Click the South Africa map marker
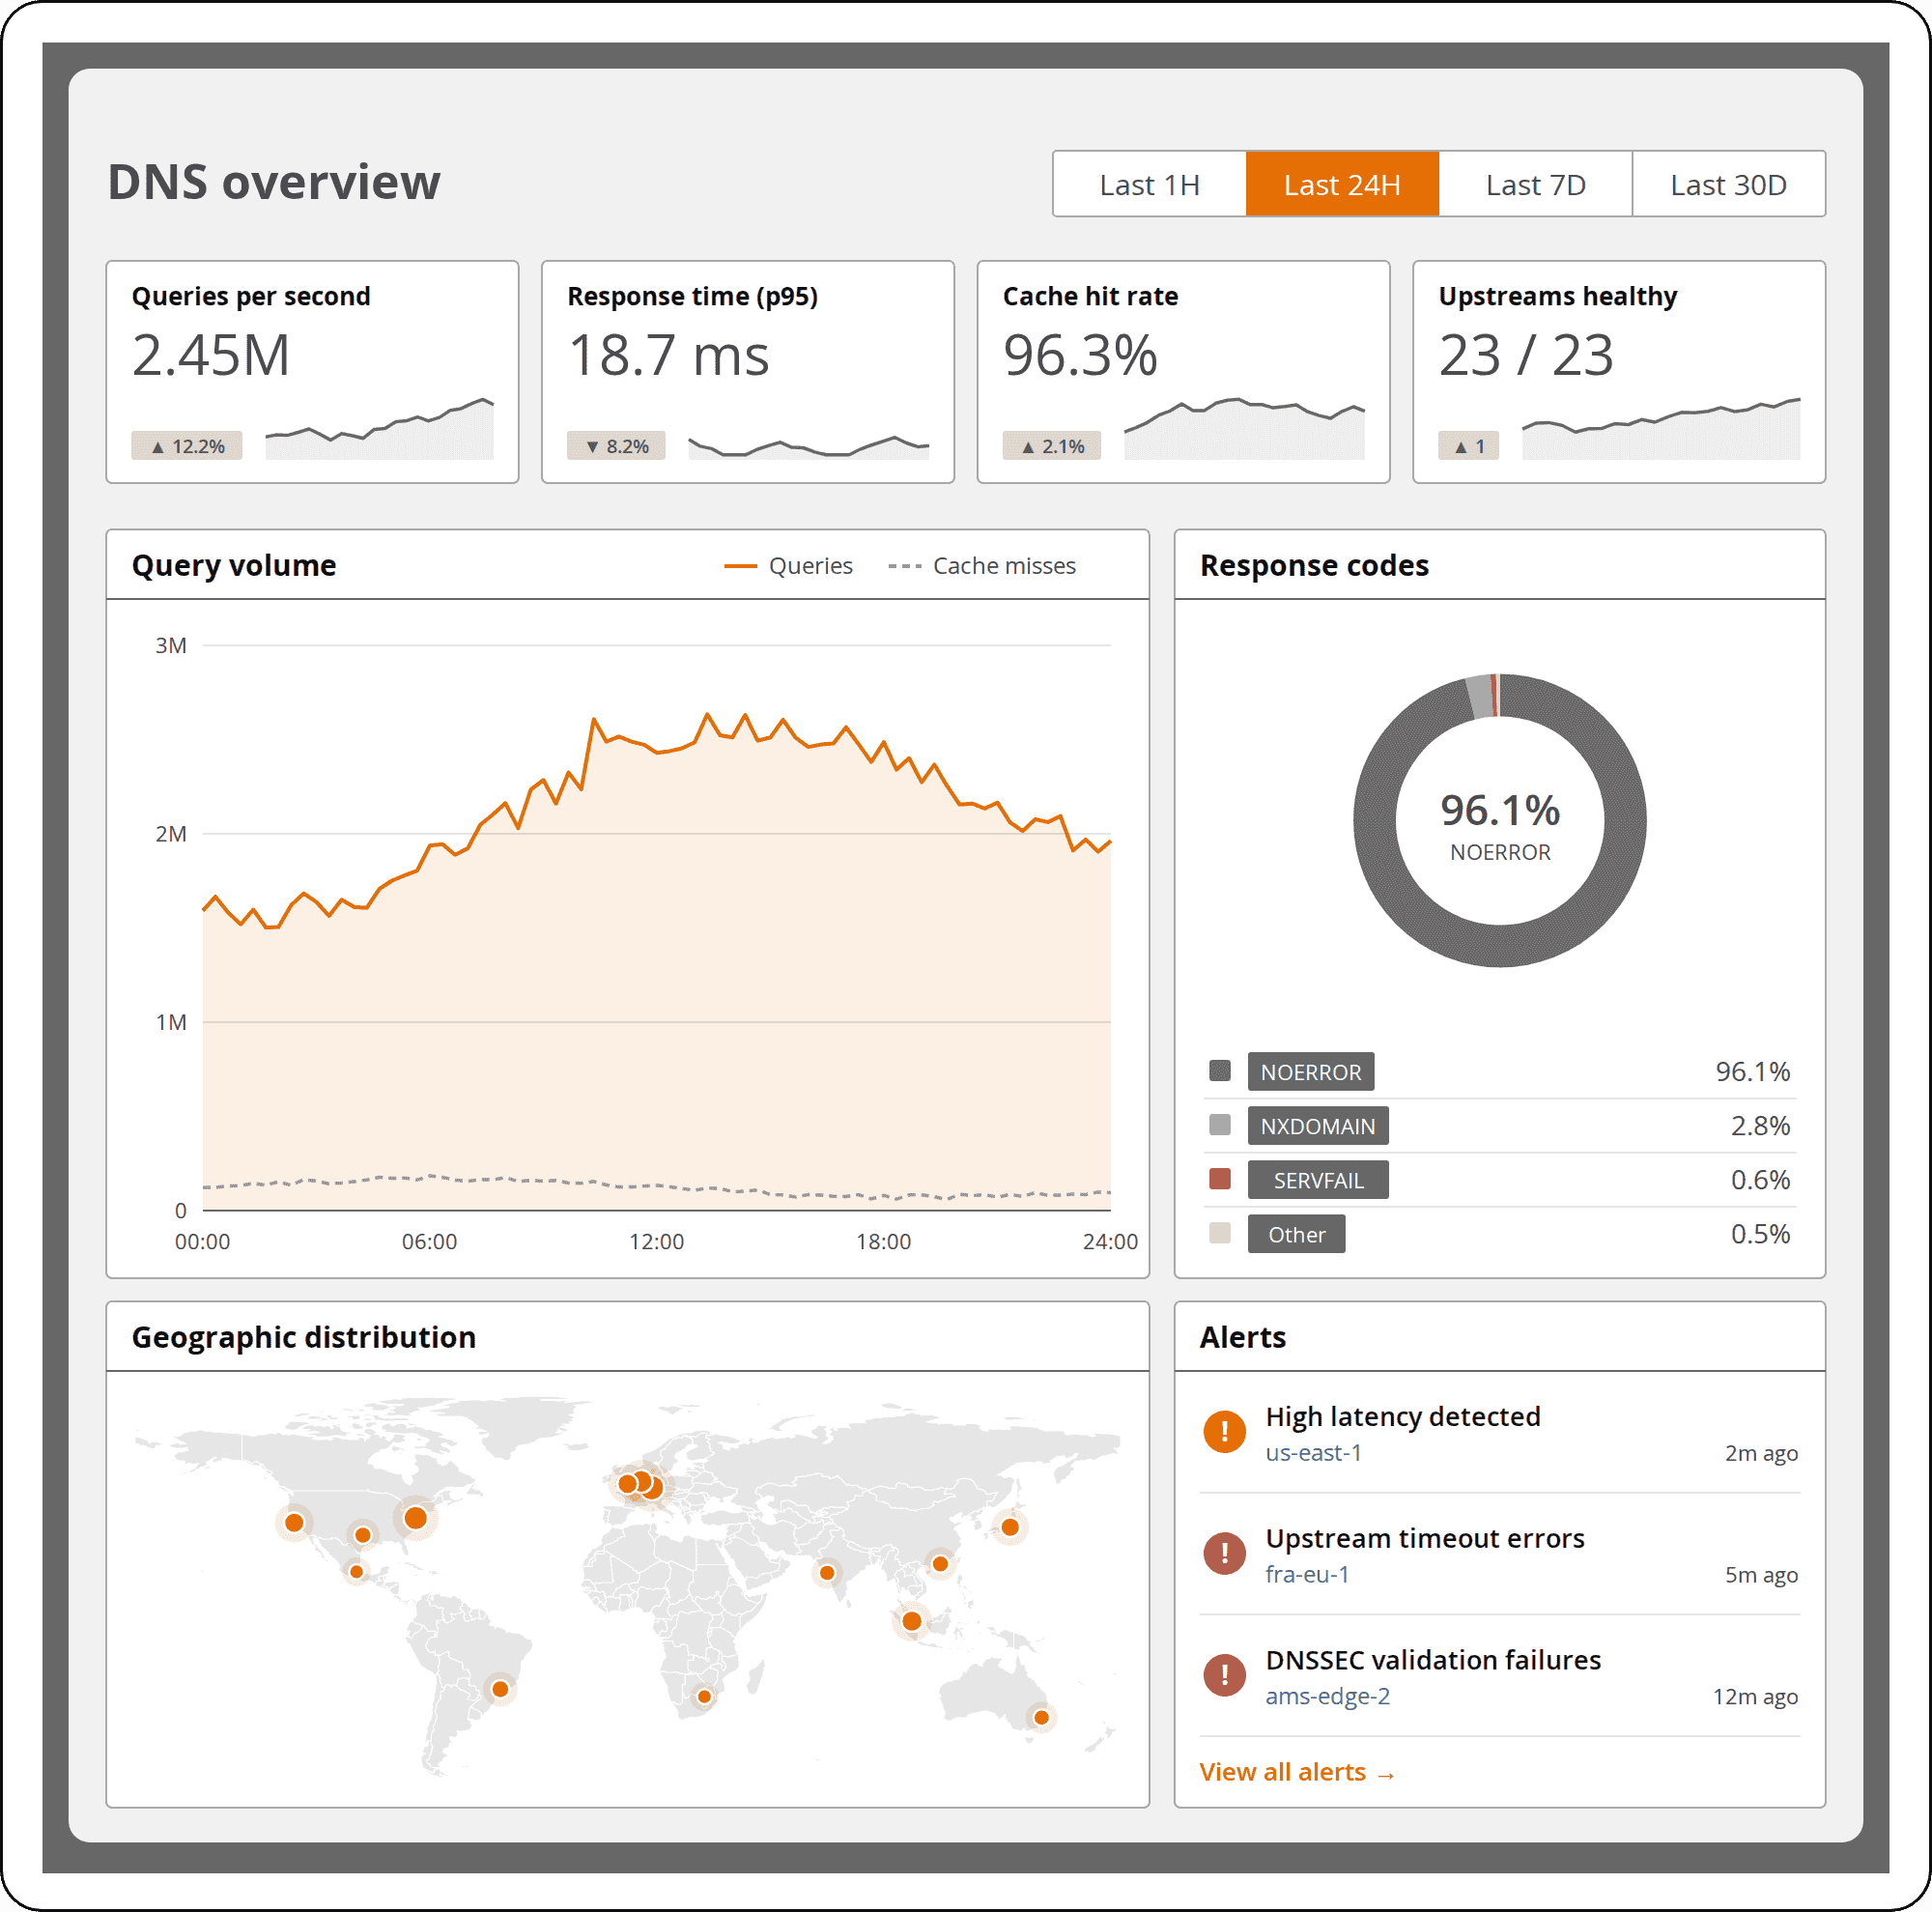 [x=704, y=1696]
